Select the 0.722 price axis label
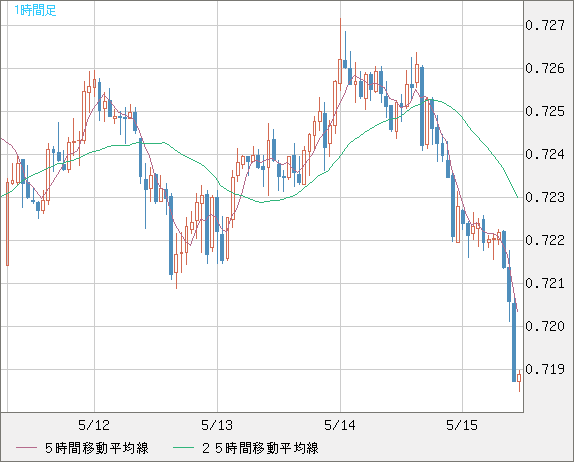The width and height of the screenshot is (574, 462). [x=545, y=240]
